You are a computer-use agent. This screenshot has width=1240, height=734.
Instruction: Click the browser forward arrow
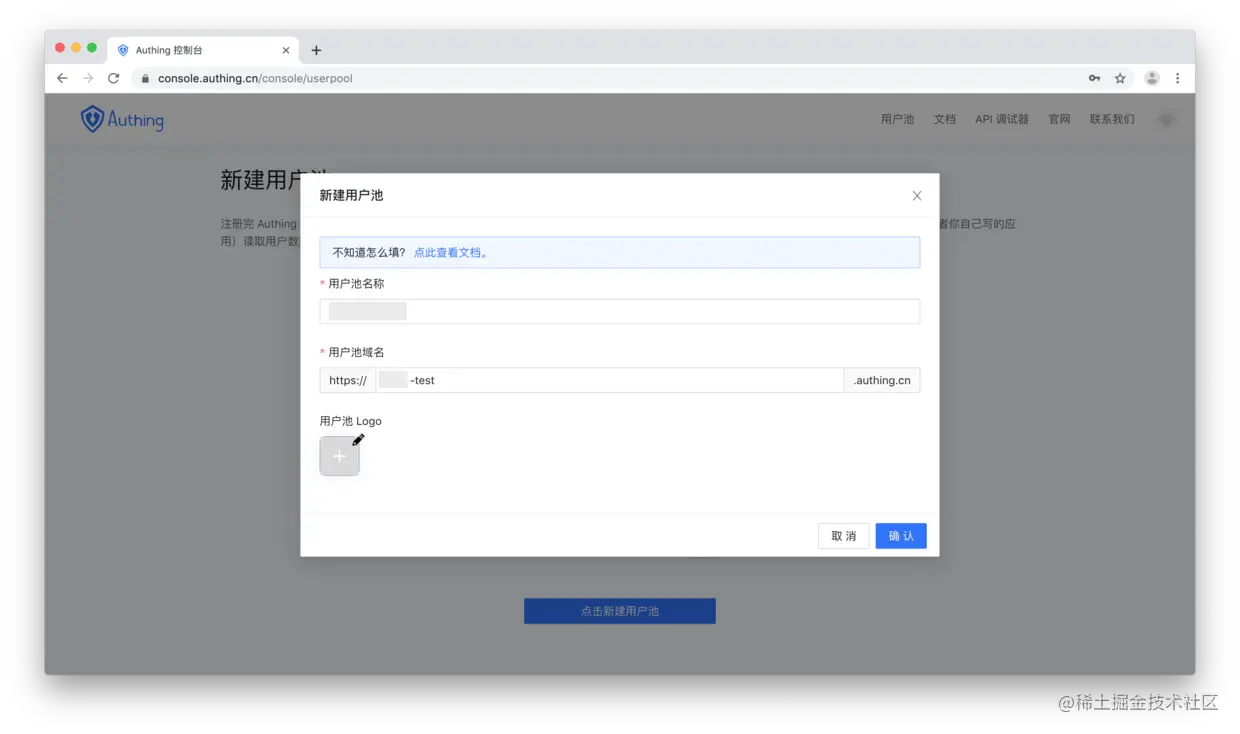[x=88, y=78]
